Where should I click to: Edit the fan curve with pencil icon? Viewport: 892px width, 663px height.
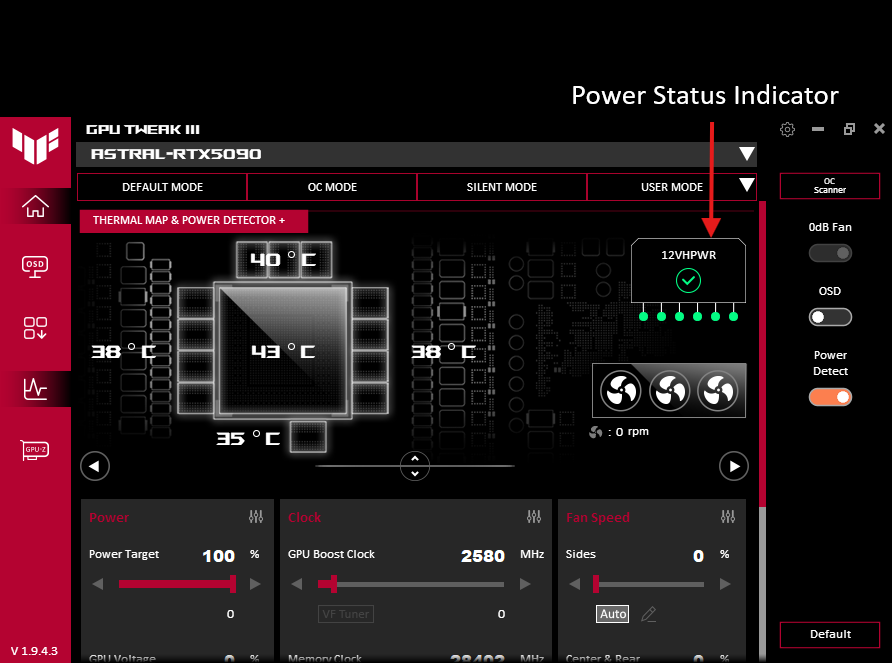[x=649, y=614]
